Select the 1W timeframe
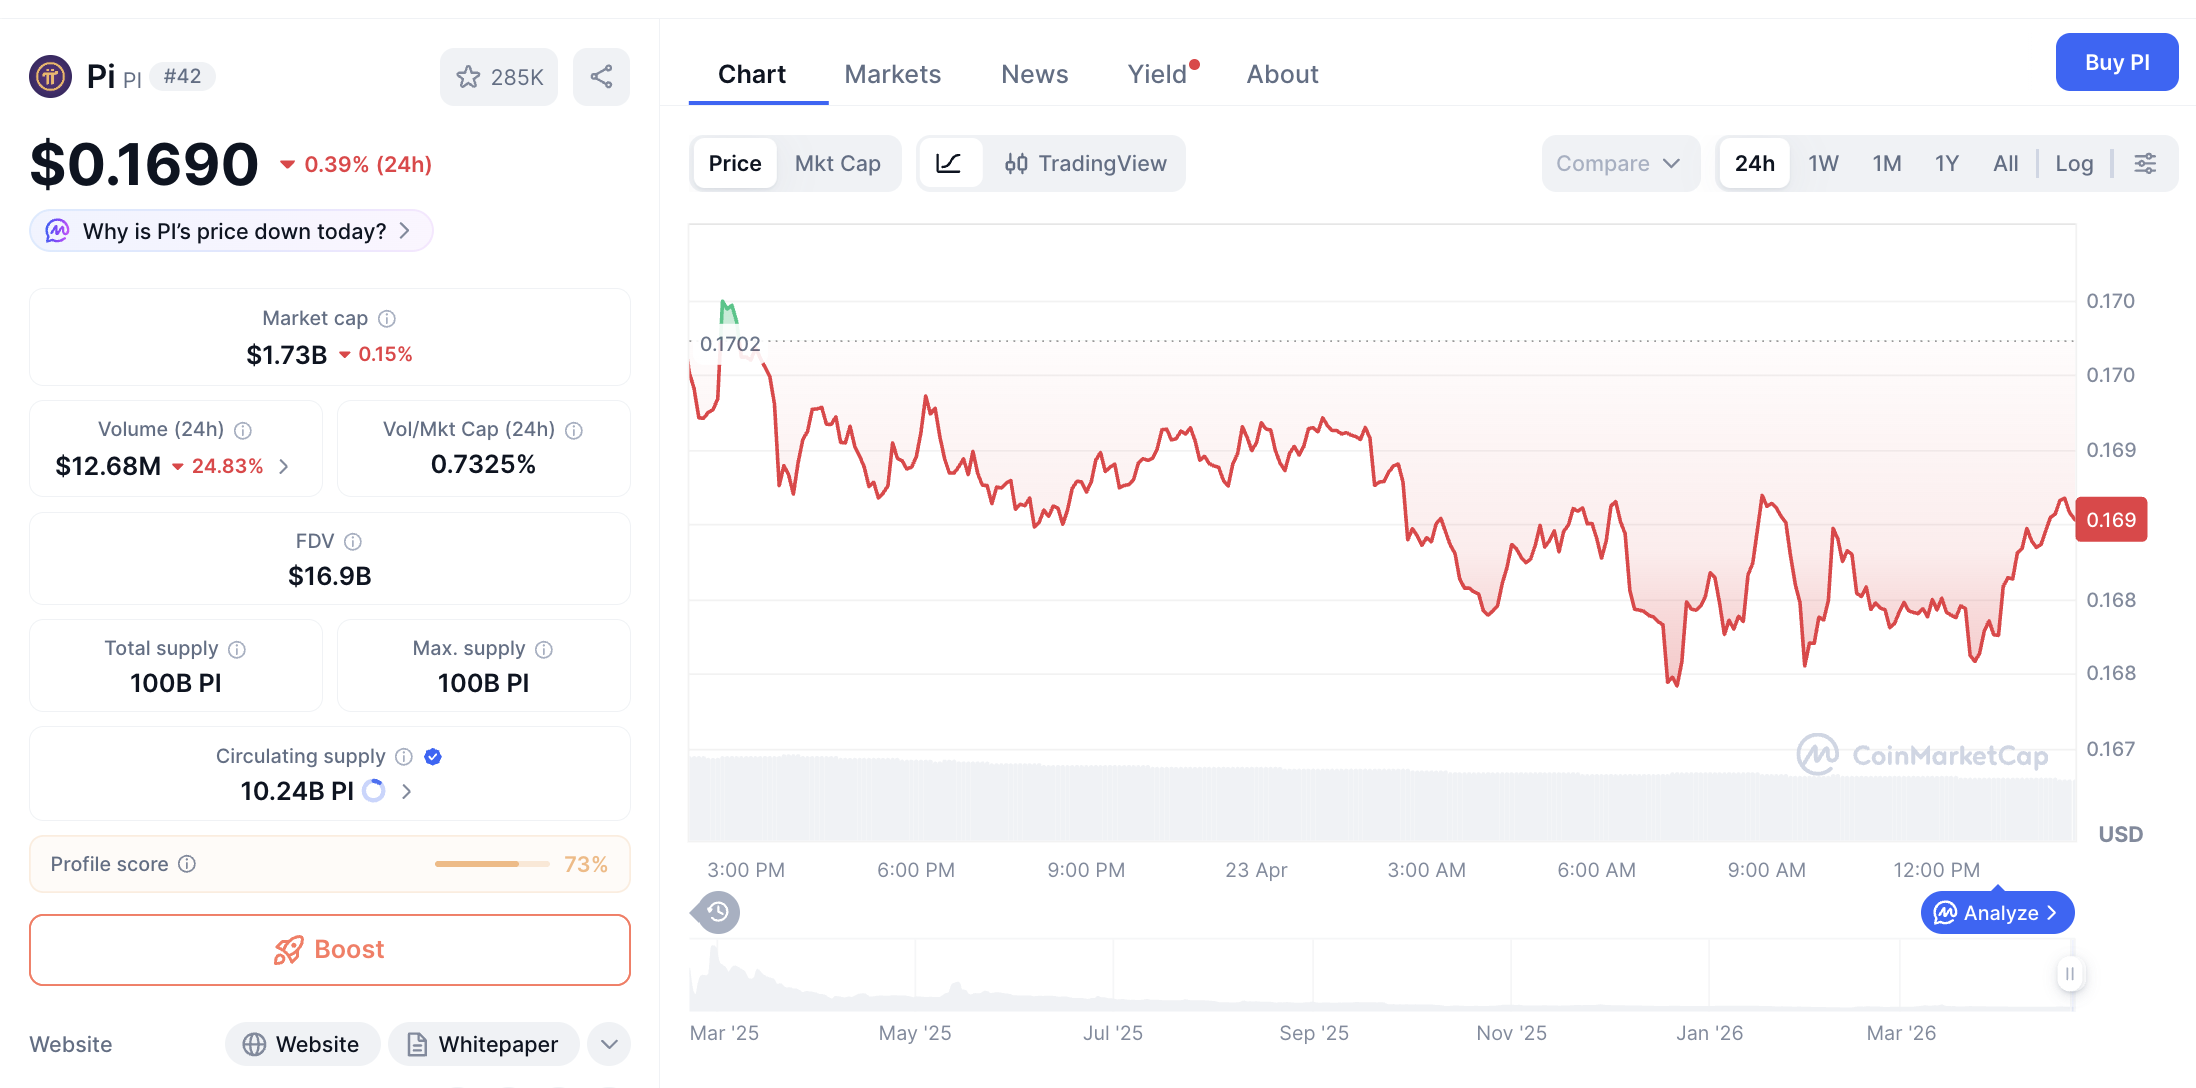This screenshot has height=1088, width=2196. pos(1823,163)
